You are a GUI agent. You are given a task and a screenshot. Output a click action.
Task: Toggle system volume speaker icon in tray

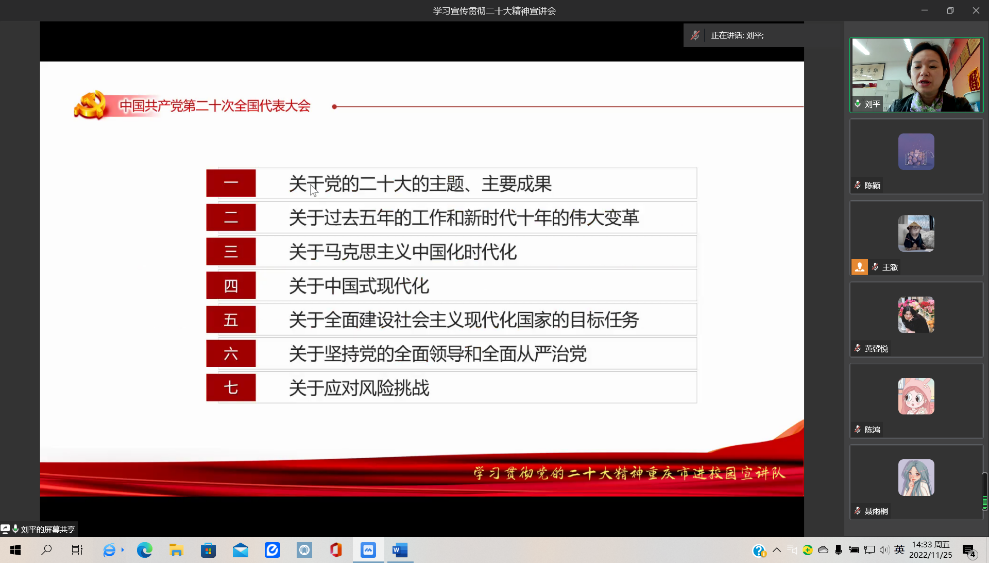(883, 550)
